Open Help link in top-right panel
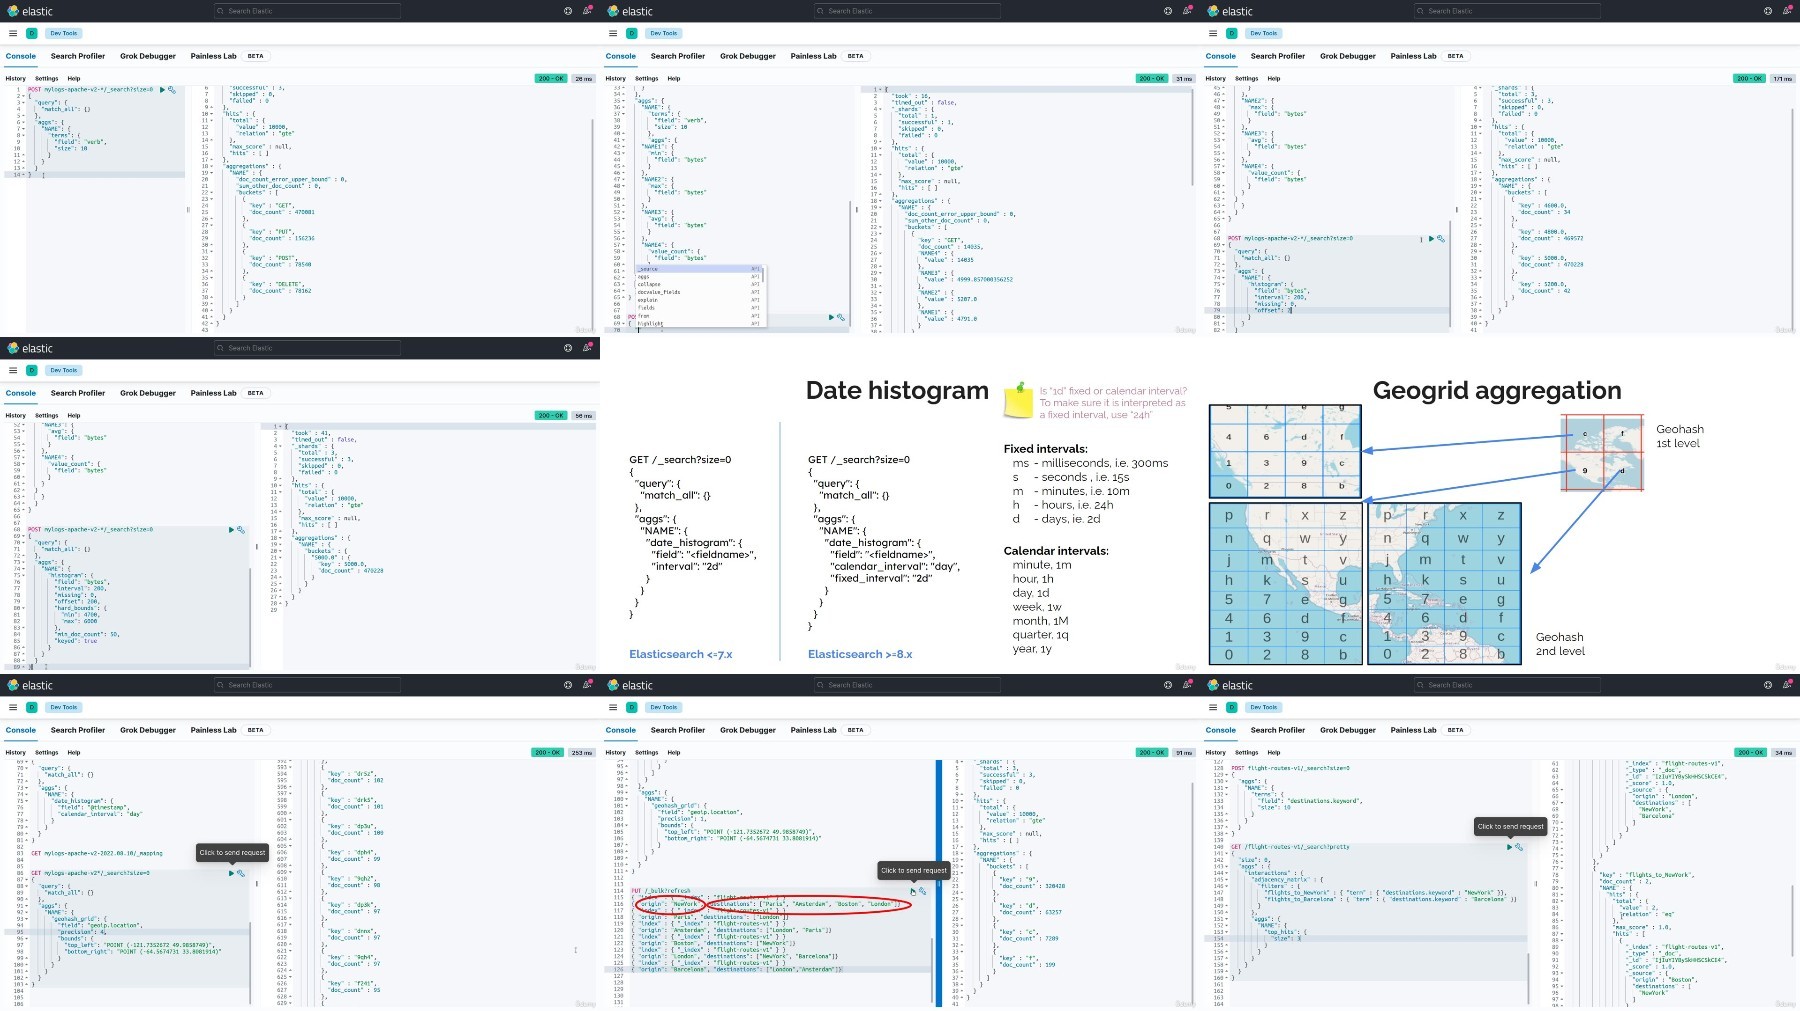 coord(1274,78)
